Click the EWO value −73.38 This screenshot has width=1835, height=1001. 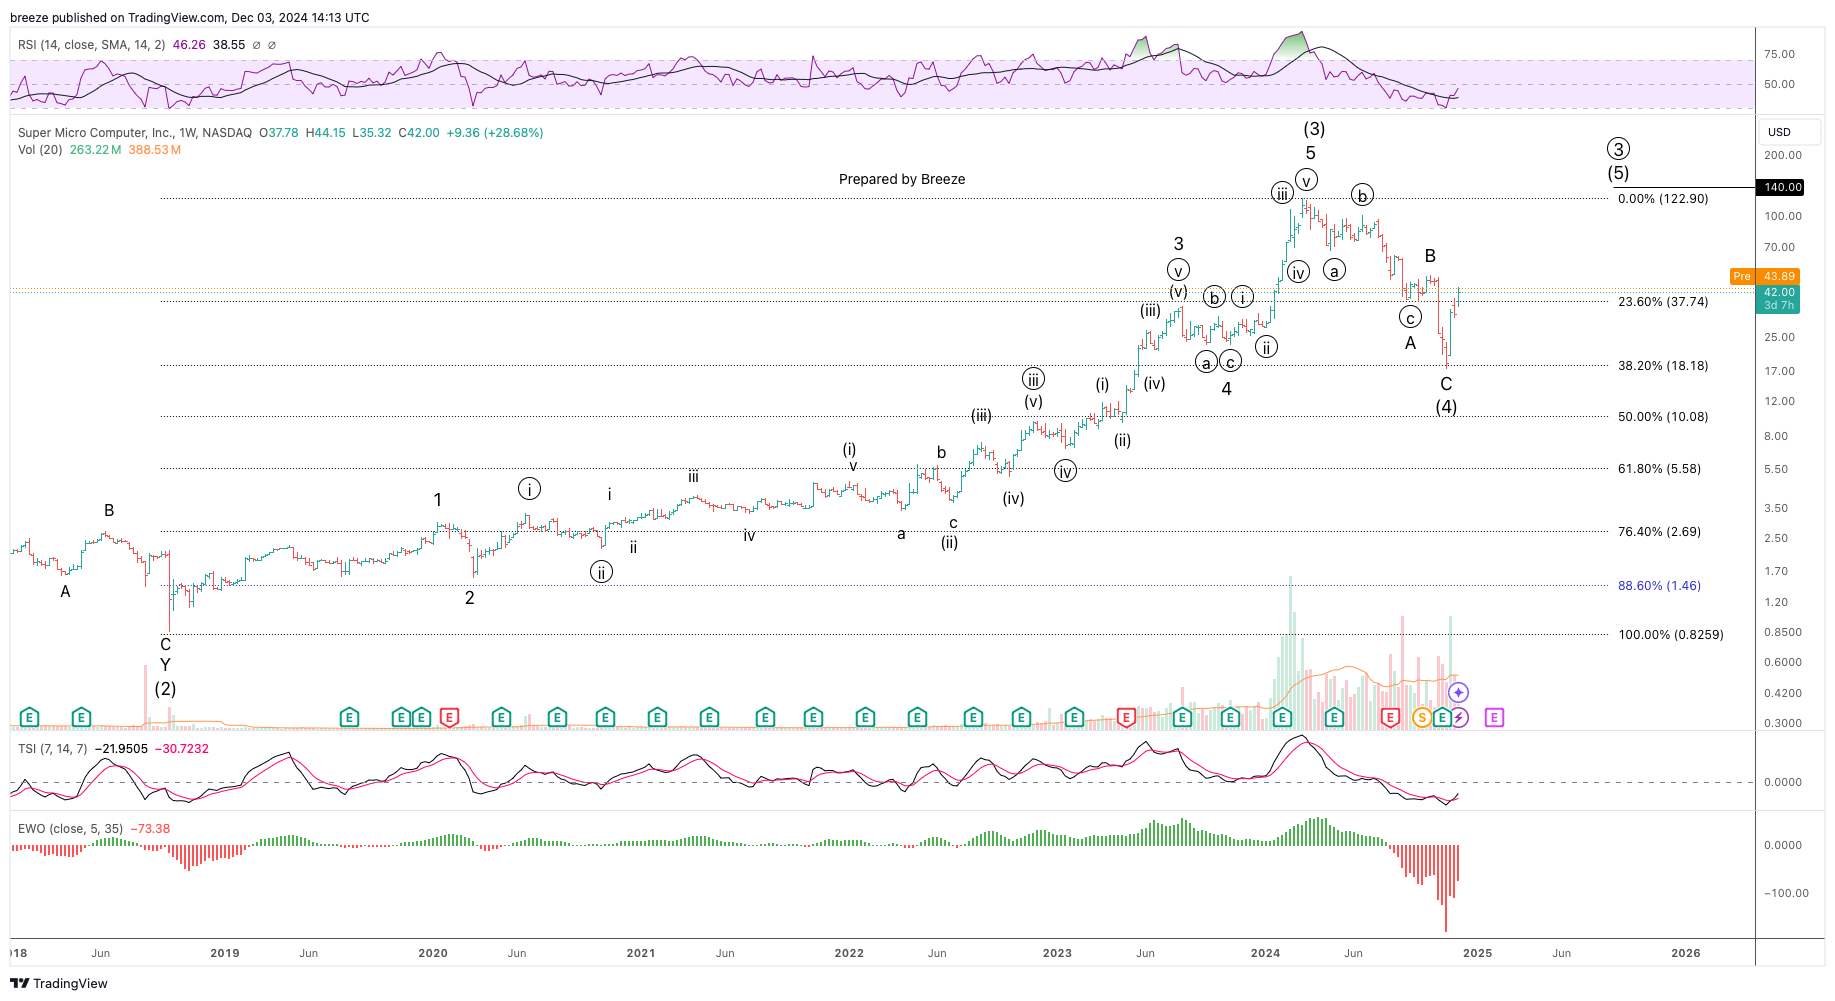point(150,829)
